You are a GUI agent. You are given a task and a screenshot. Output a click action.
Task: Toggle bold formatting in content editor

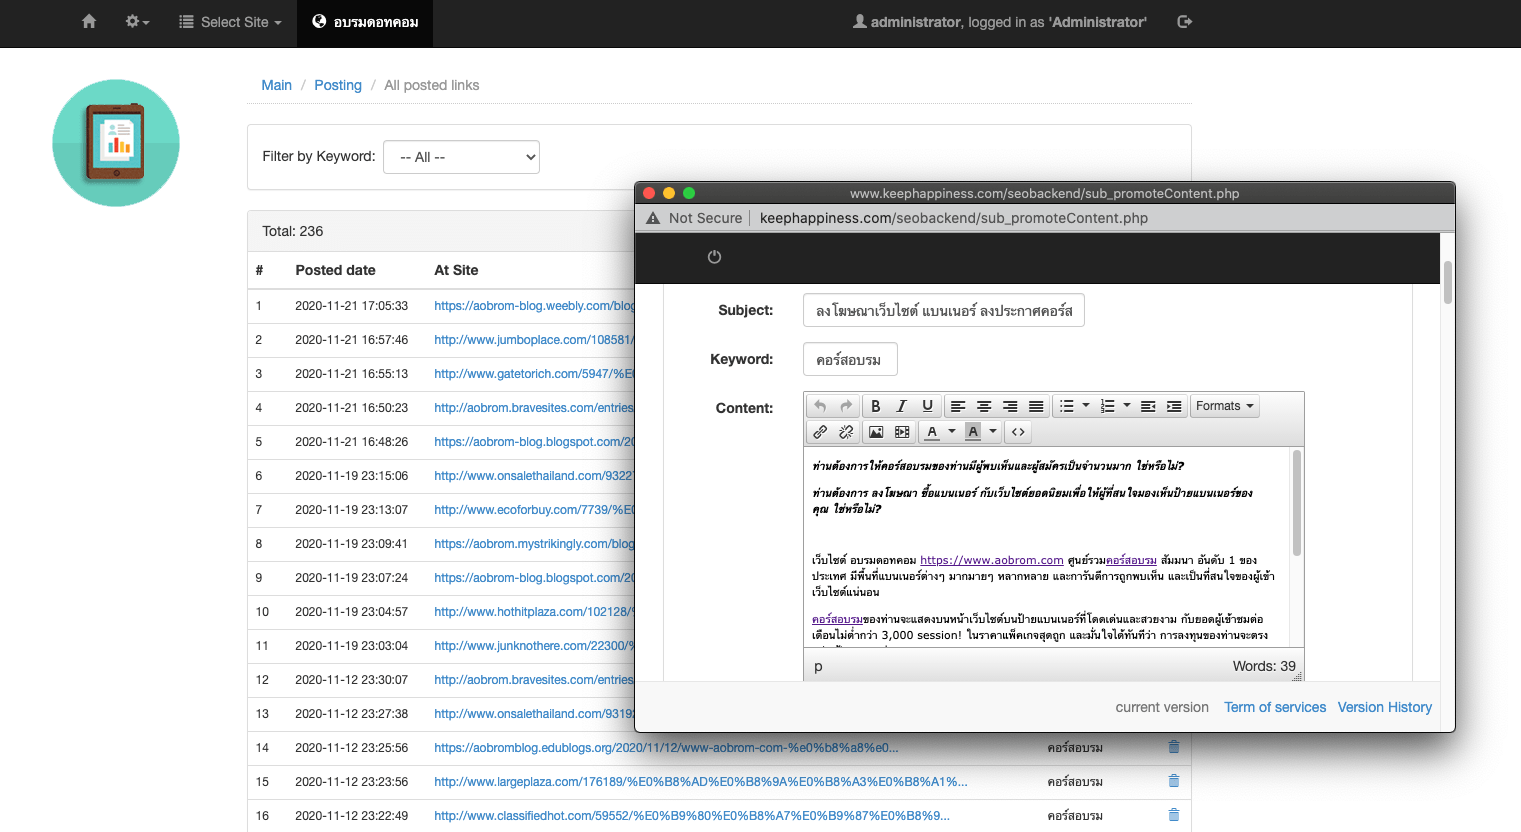[875, 406]
